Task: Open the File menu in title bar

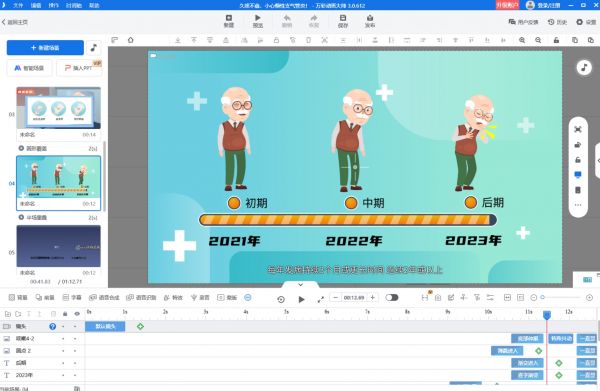Action: [x=18, y=5]
